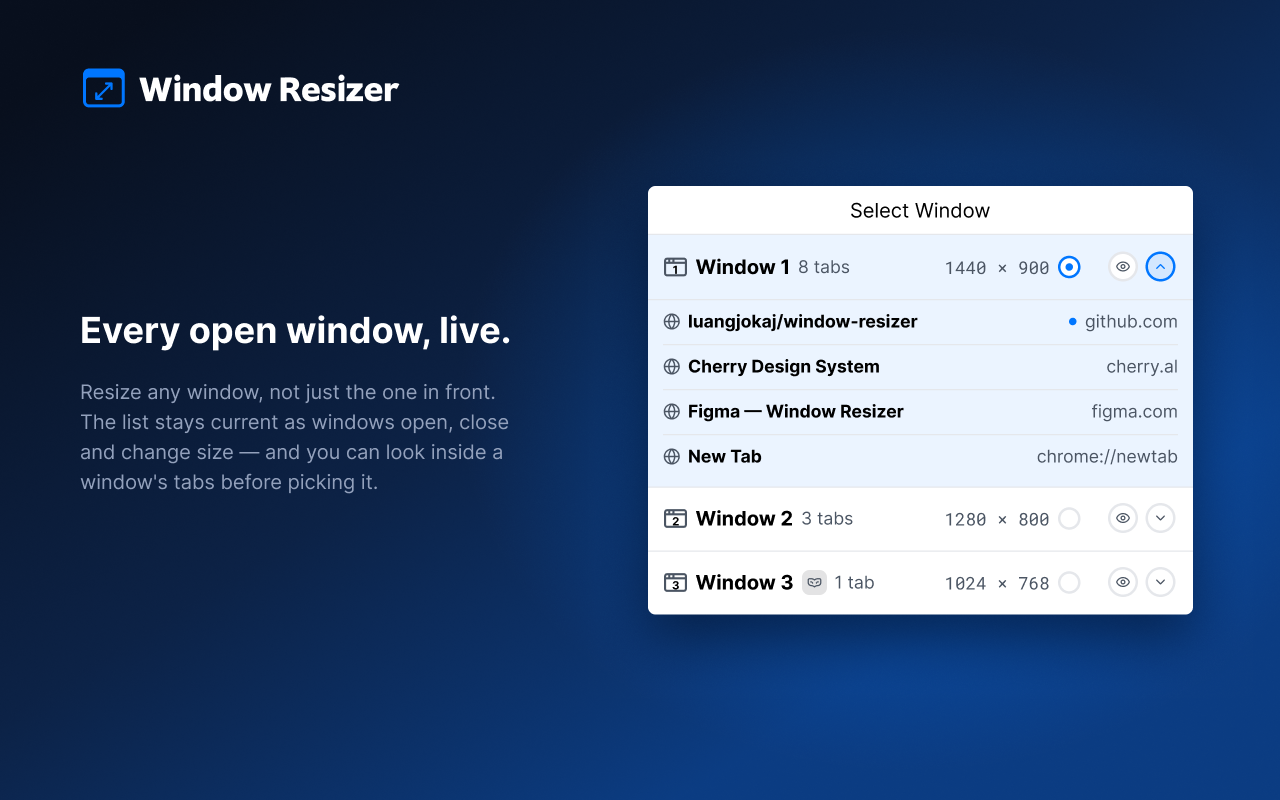Click the globe icon beside New Tab
1280x800 pixels.
click(672, 457)
